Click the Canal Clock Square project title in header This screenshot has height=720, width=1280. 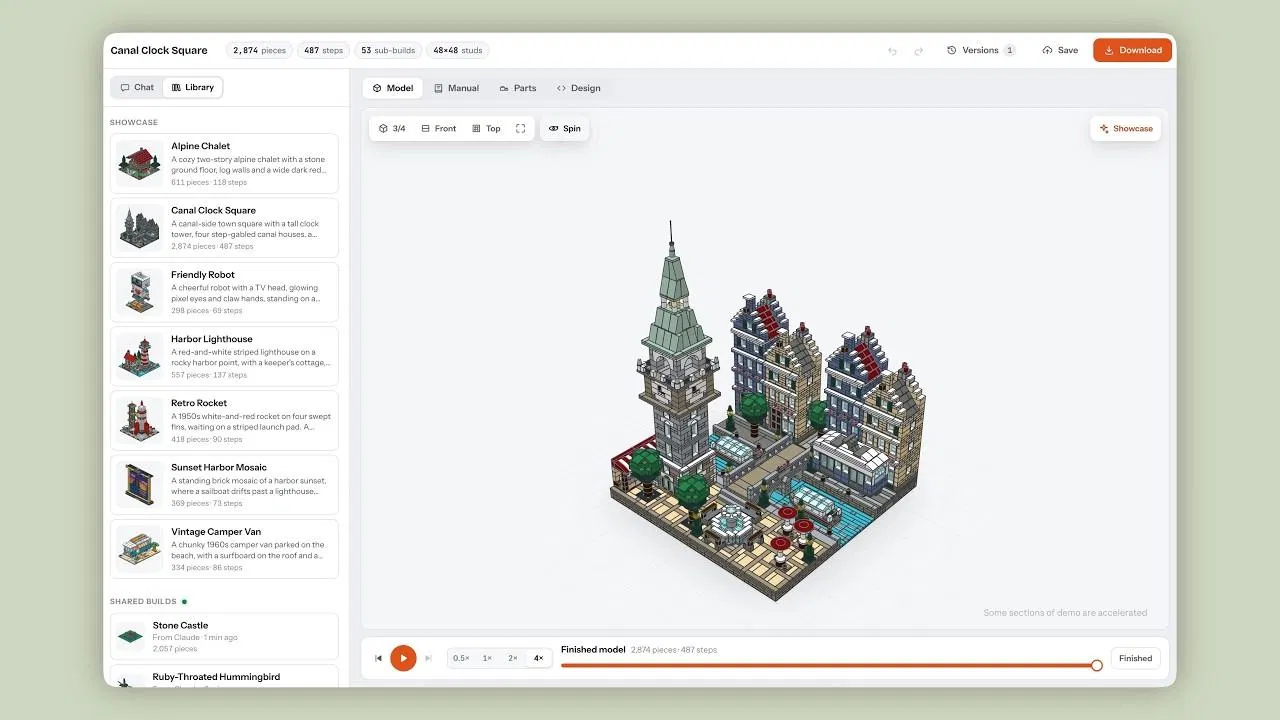point(159,51)
